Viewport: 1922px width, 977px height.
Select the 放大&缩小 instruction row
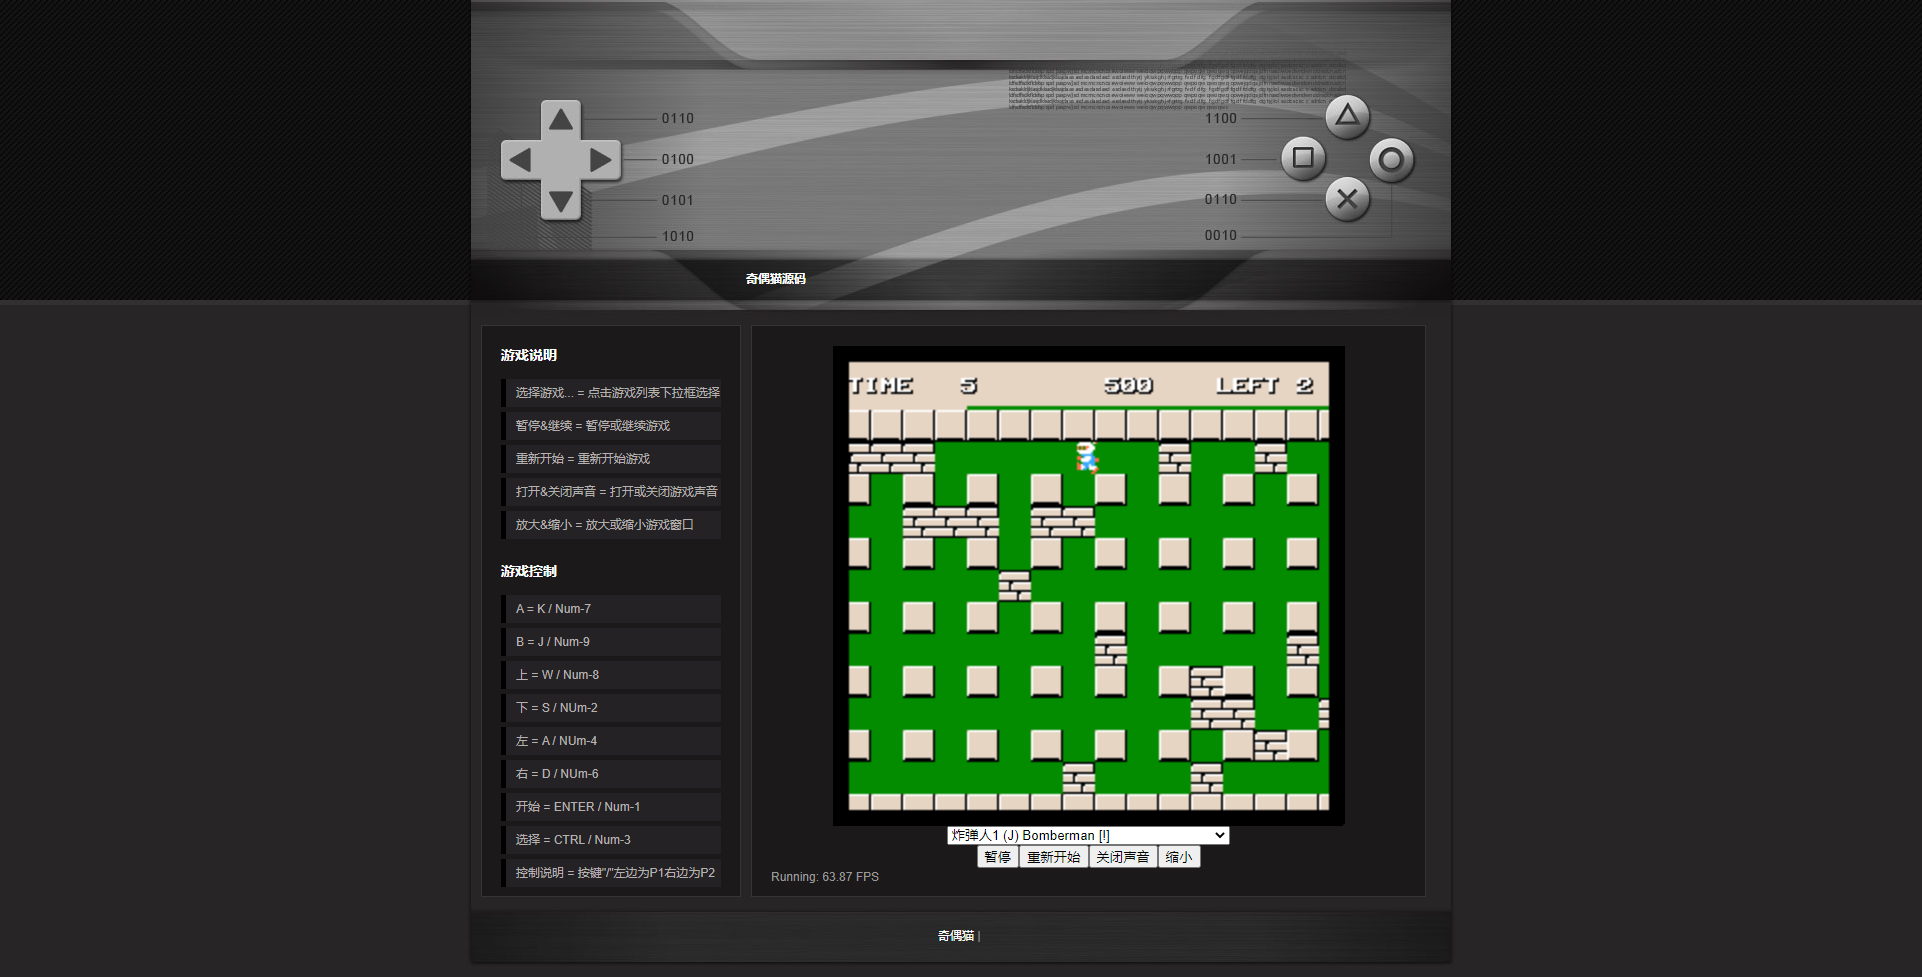[x=611, y=525]
